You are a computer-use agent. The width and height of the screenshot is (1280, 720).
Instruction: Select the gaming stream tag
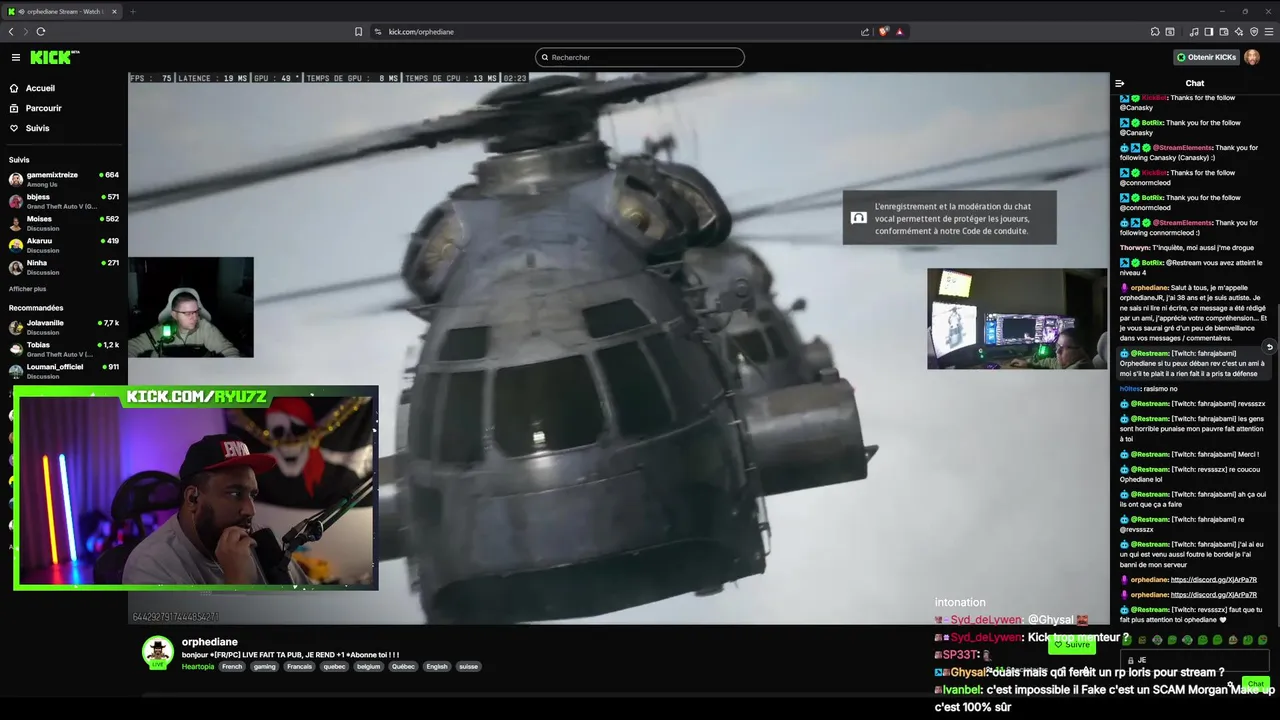click(264, 666)
